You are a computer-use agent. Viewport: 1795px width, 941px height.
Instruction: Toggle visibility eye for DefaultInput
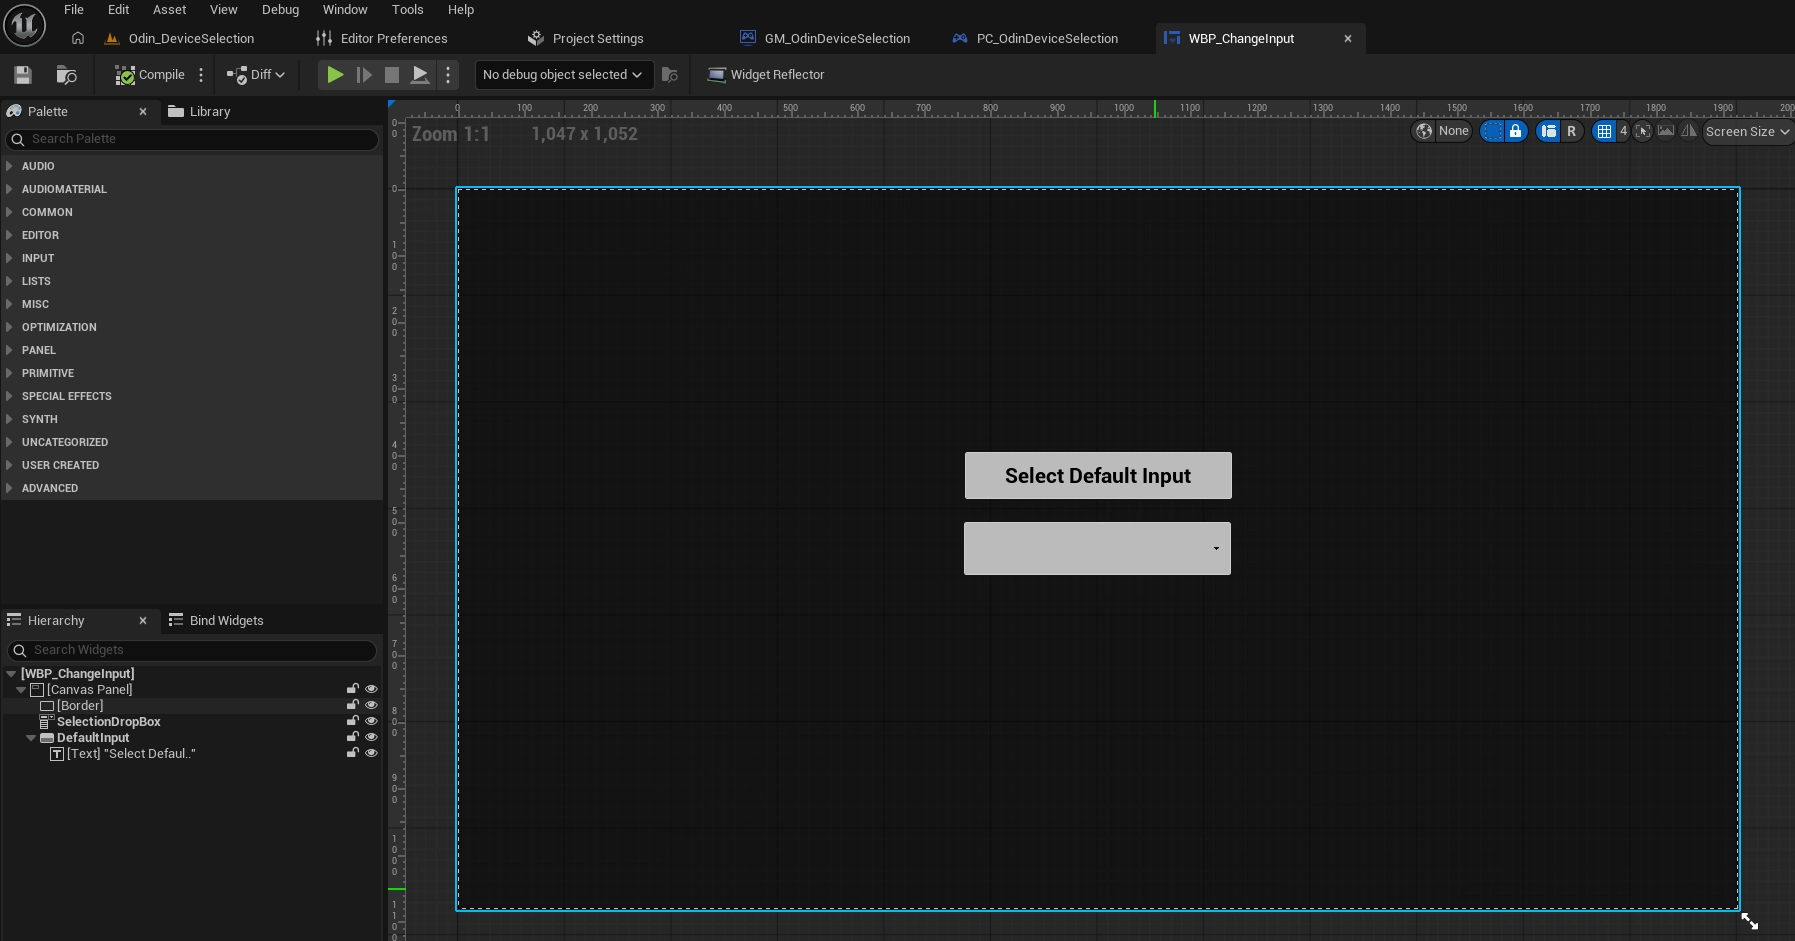pos(371,737)
